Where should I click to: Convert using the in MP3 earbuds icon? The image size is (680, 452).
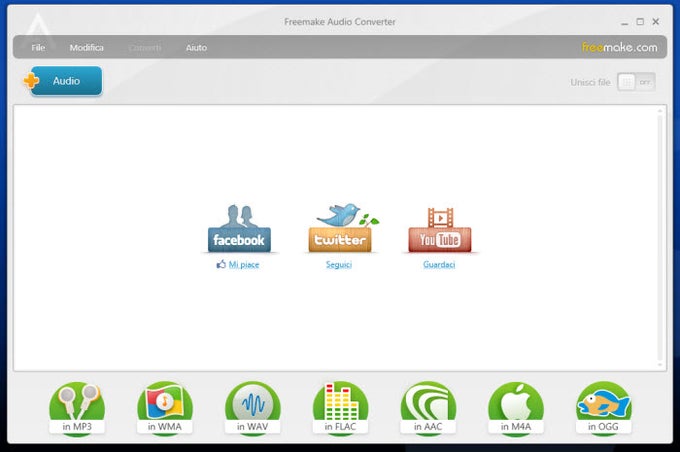77,408
